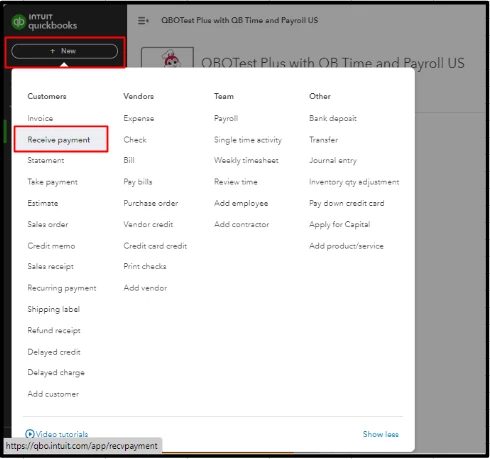Choose Transfer option
Viewport: 490px width, 459px height.
[x=323, y=140]
